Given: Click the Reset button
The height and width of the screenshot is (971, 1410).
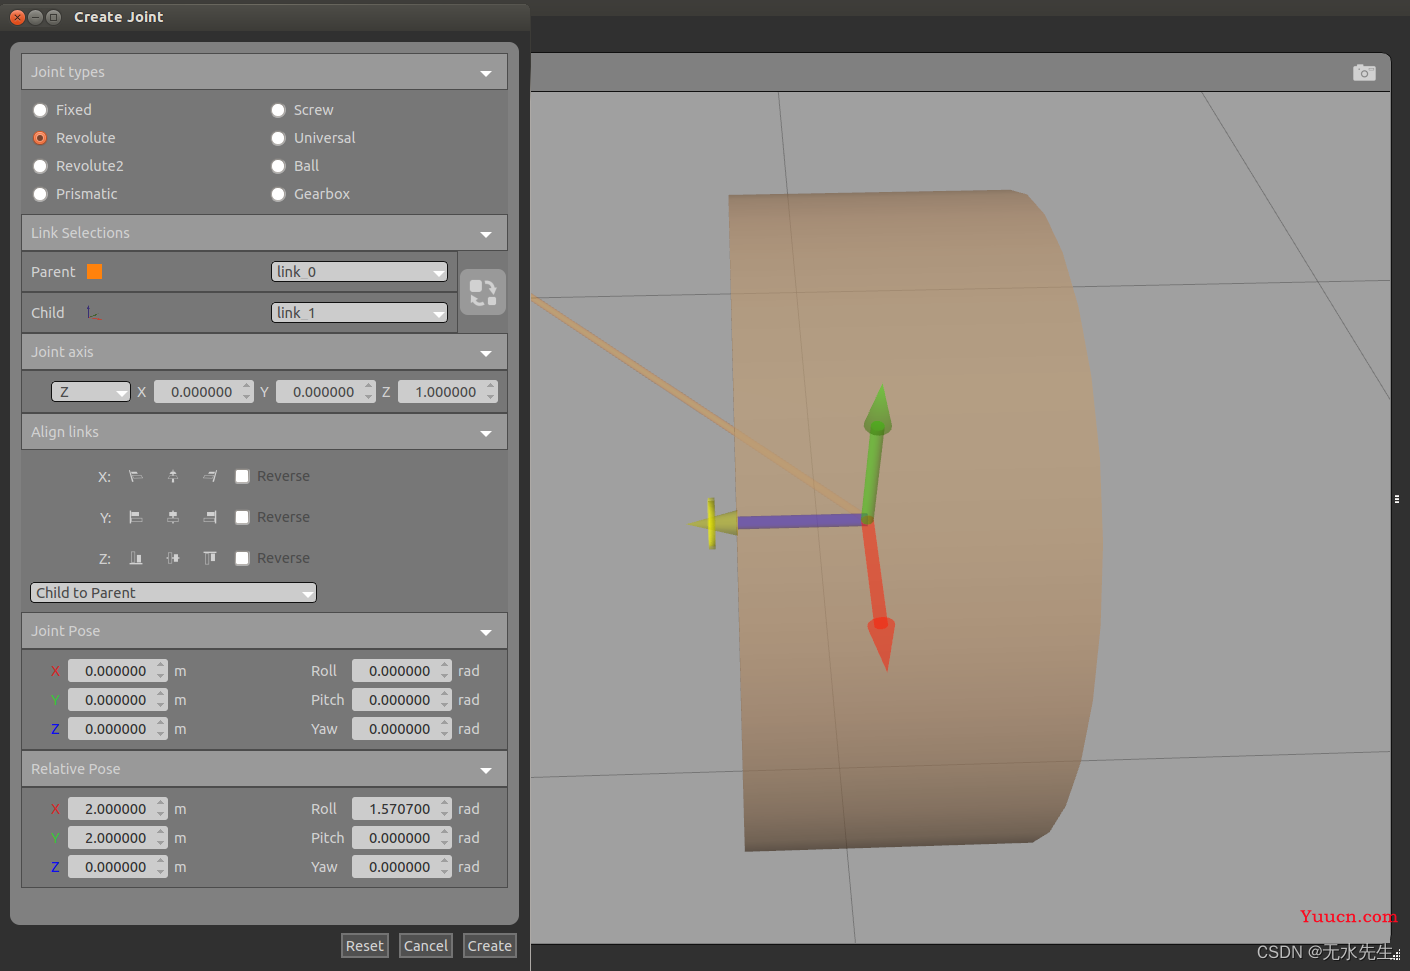Looking at the screenshot, I should 364,946.
